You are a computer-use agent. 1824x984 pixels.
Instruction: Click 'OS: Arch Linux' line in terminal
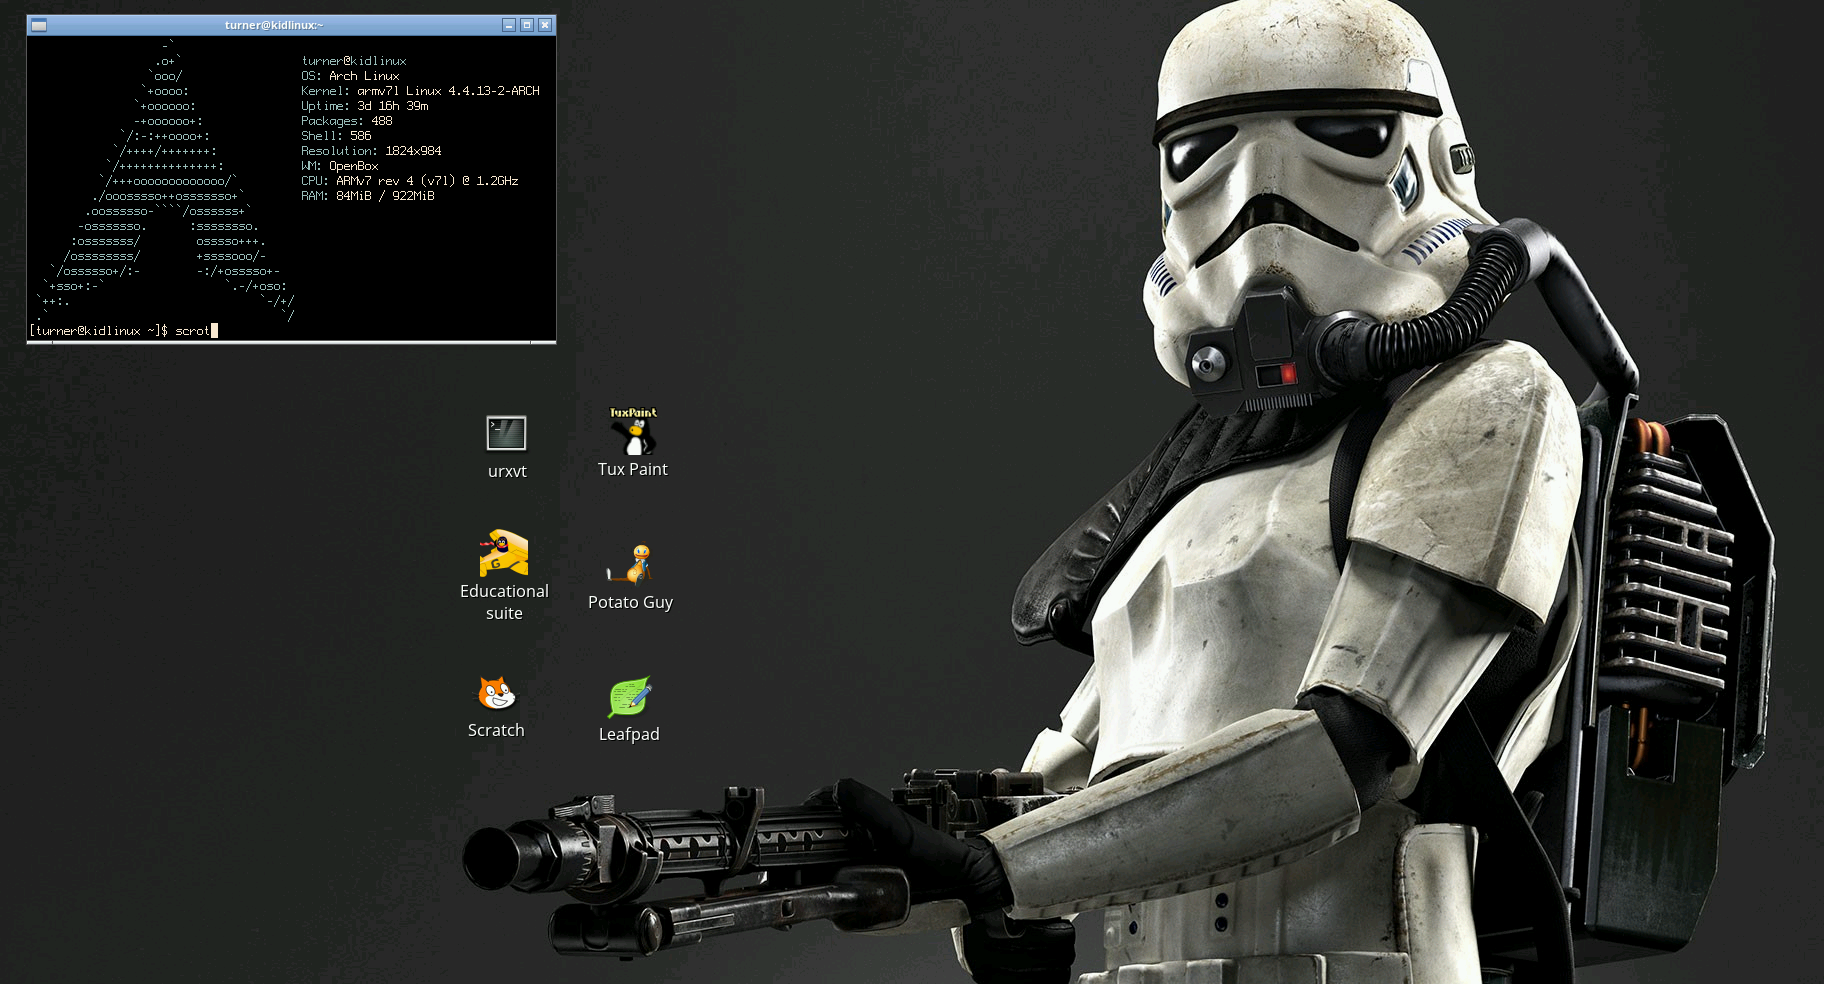[350, 76]
